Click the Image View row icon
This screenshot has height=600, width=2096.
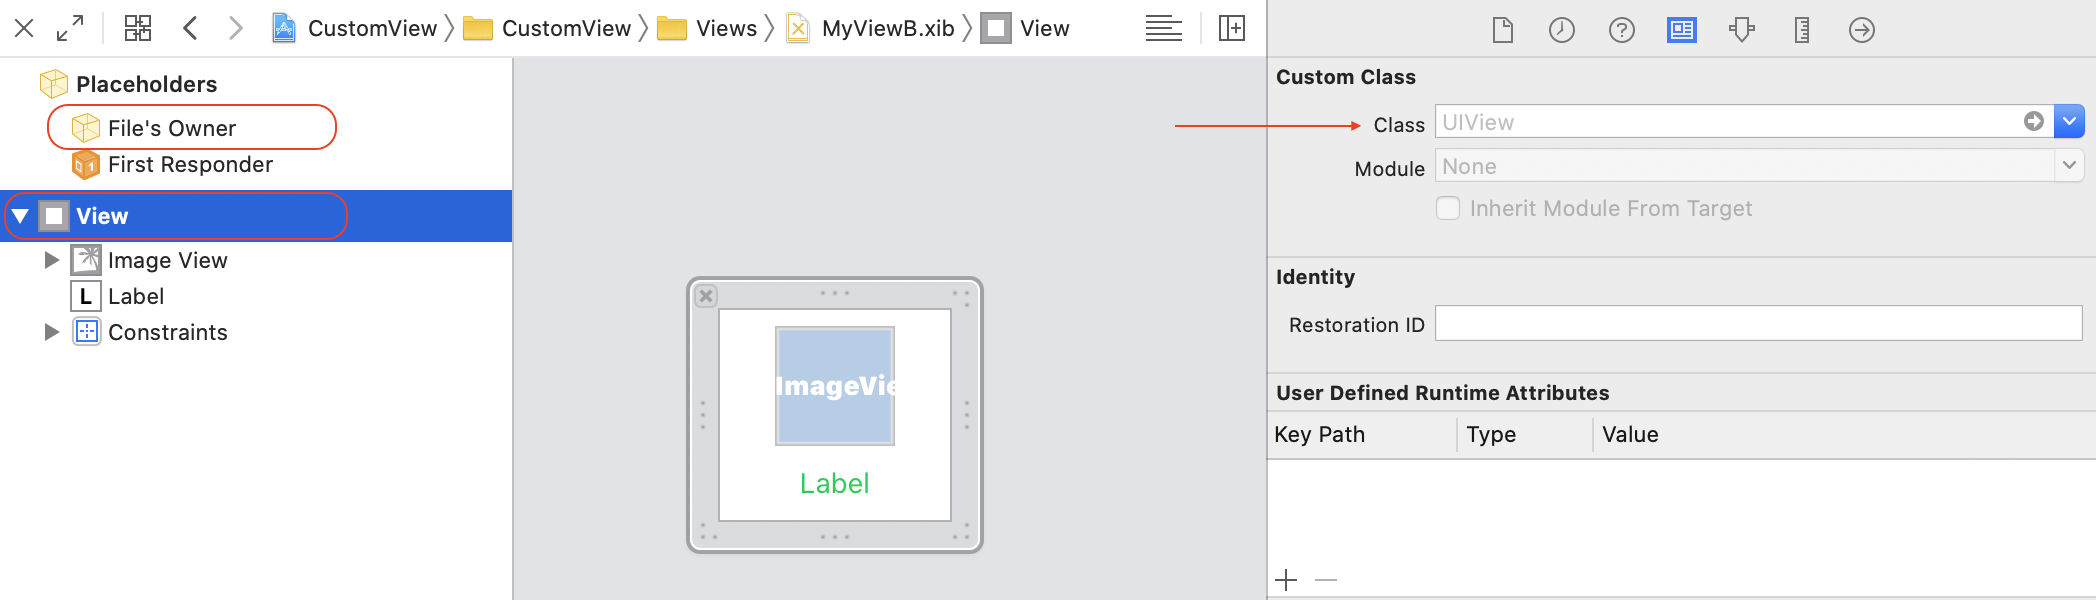click(86, 260)
